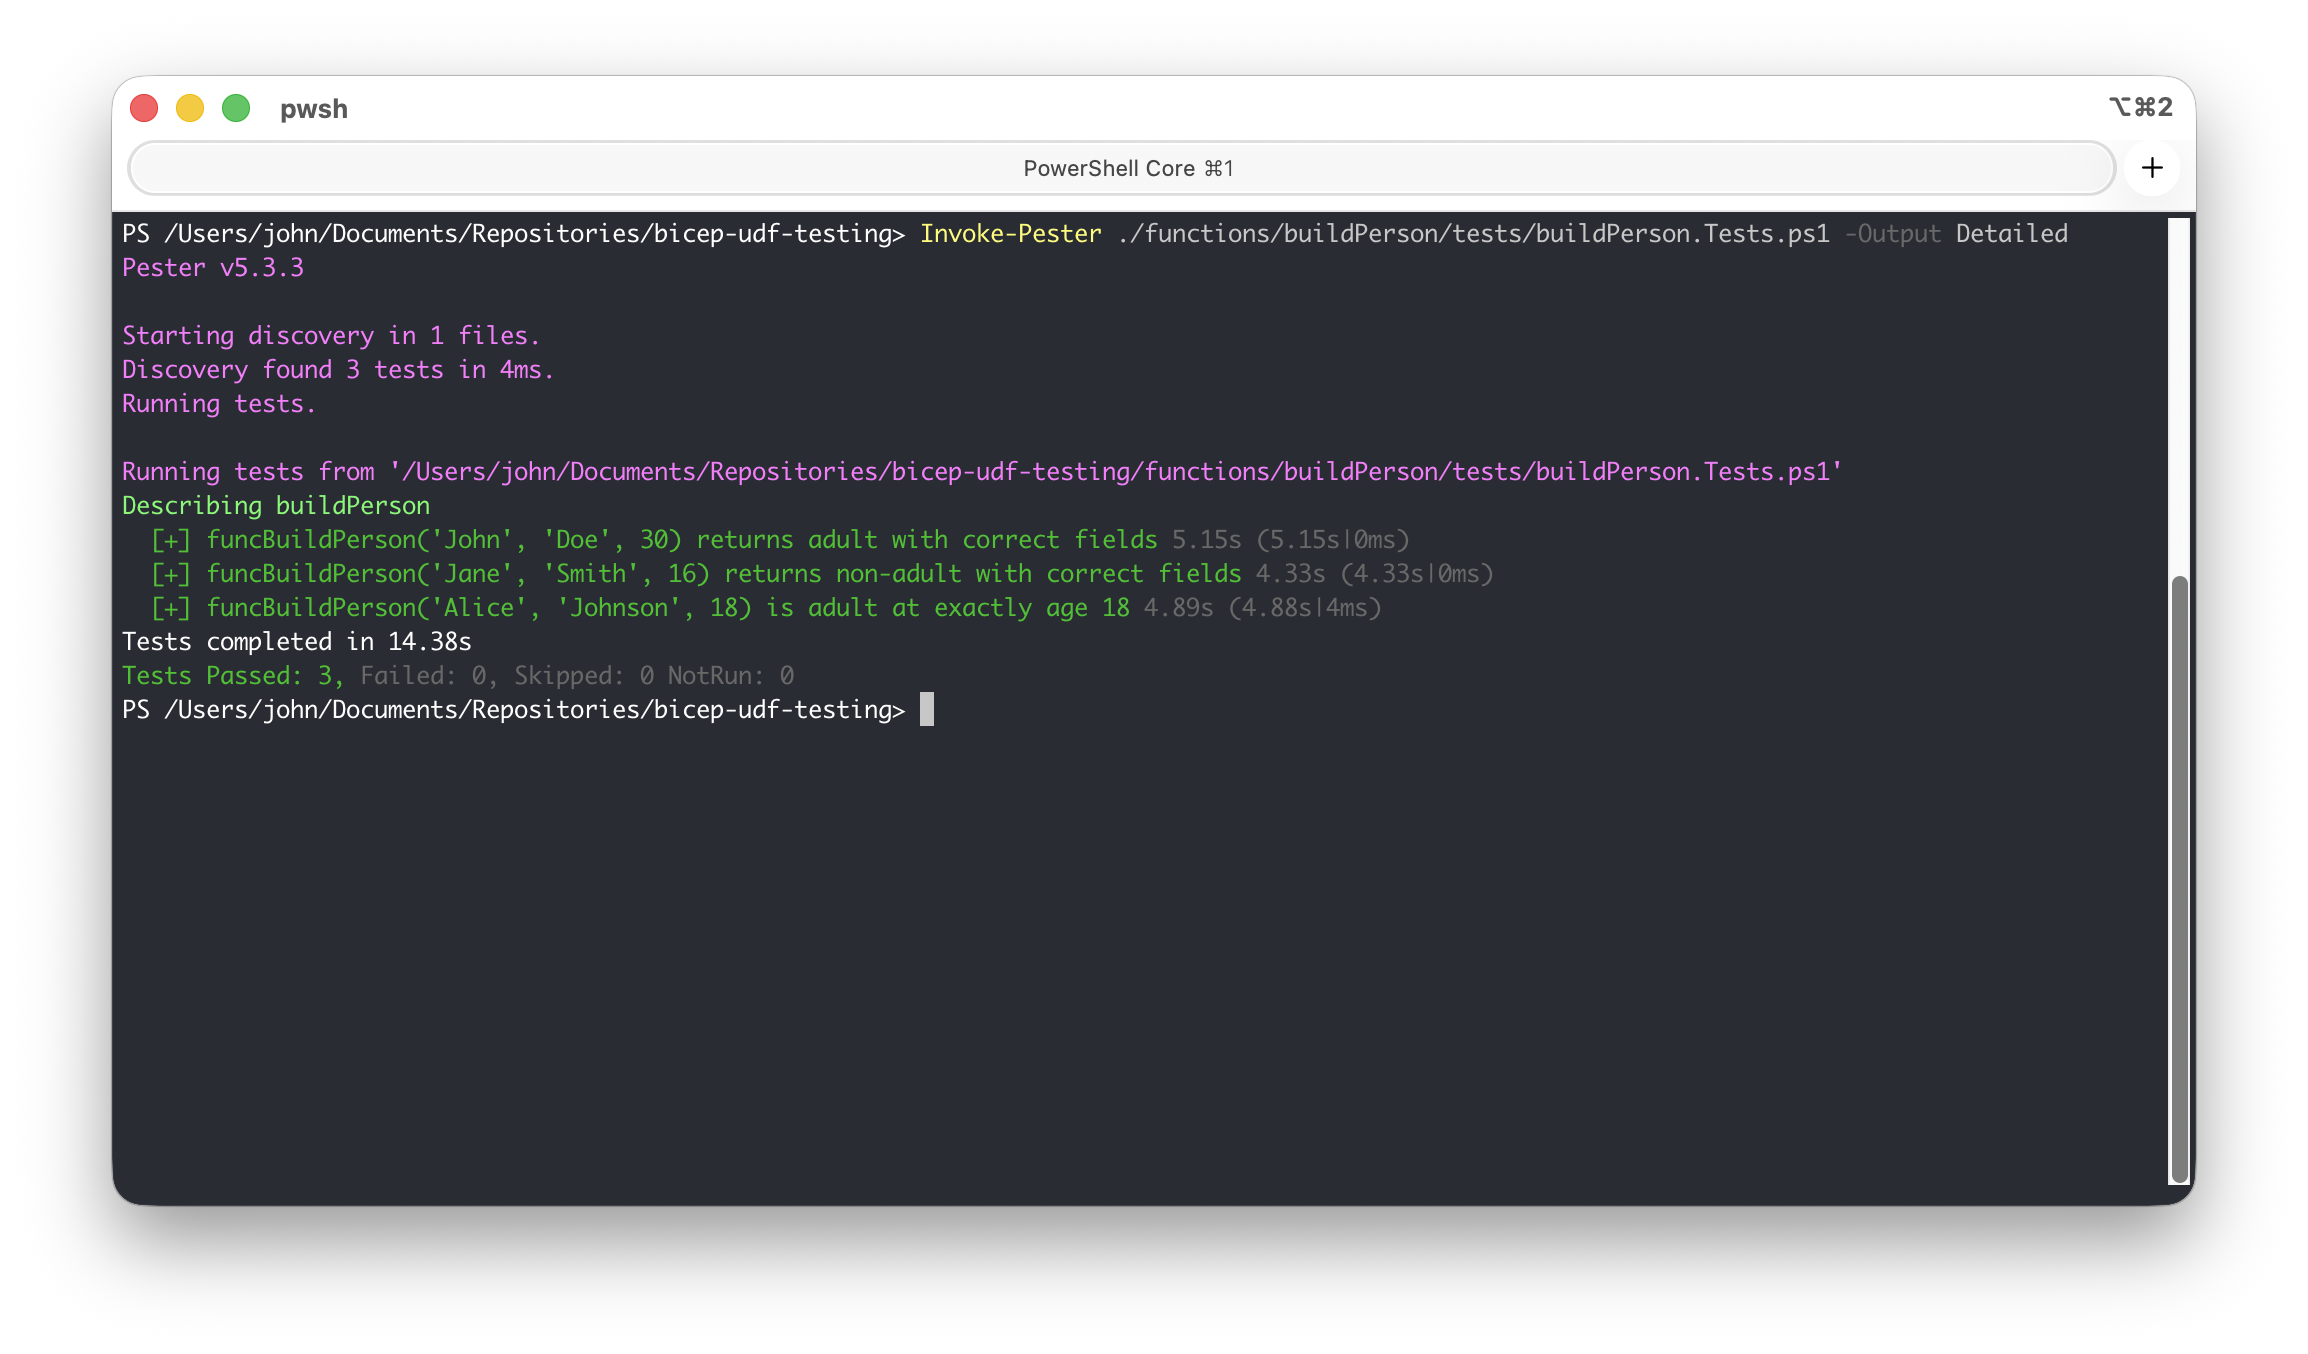Viewport: 2308px width, 1354px height.
Task: Click the Tests completed in 14.38s line
Action: coord(296,642)
